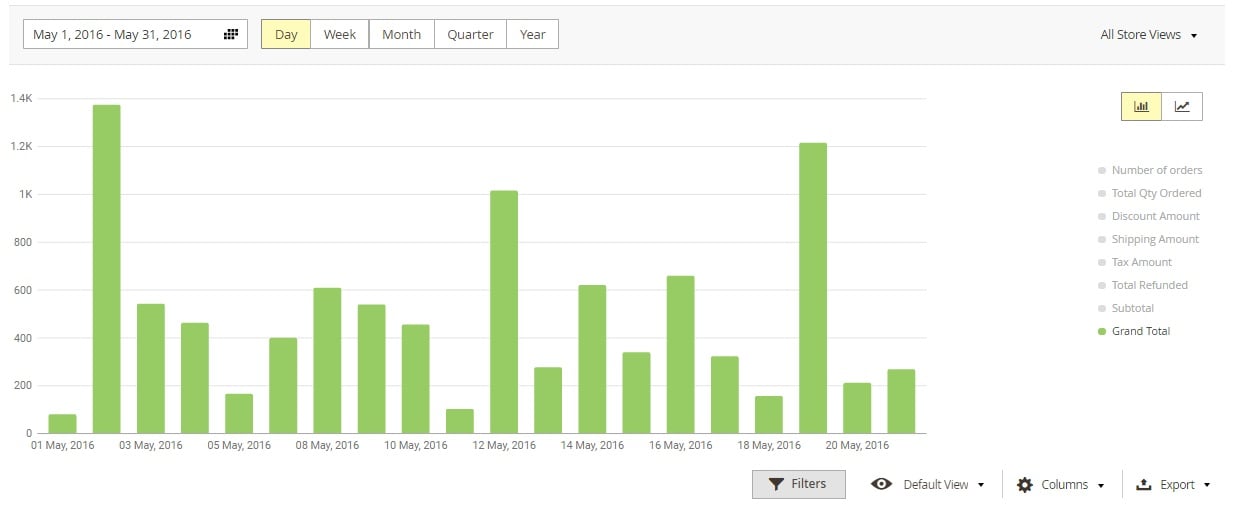Open the All Store Views dropdown

click(x=1149, y=34)
